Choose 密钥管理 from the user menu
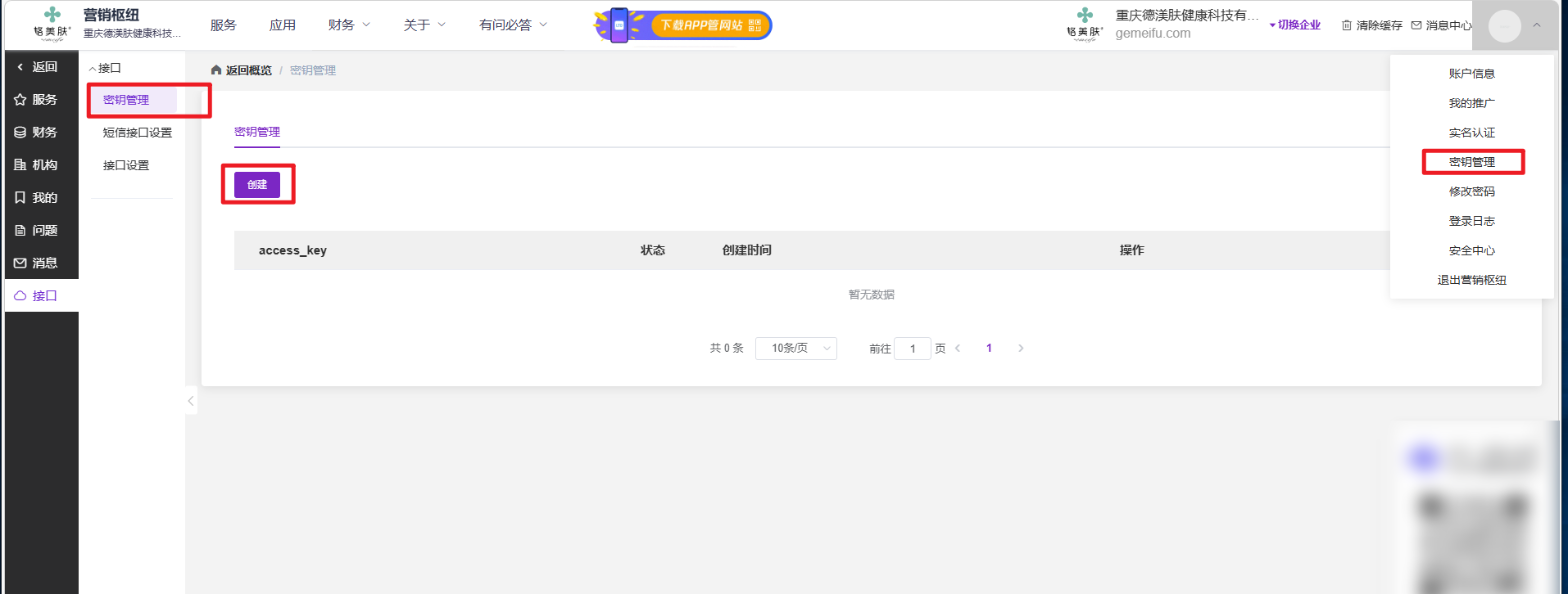Image resolution: width=1568 pixels, height=594 pixels. [1471, 162]
